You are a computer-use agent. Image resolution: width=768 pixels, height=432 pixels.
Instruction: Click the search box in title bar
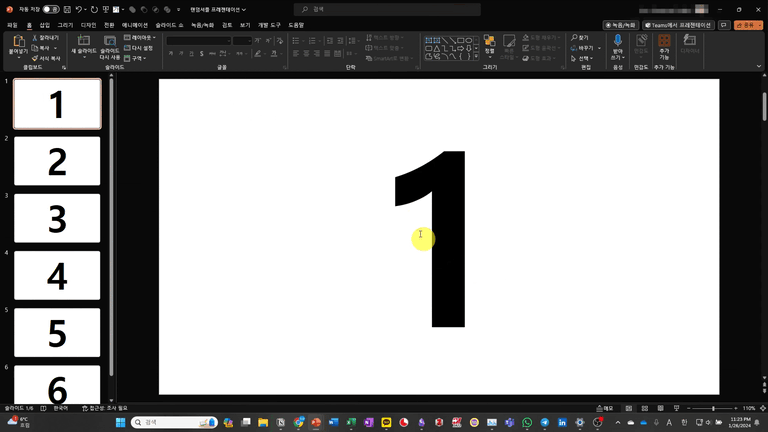(387, 9)
